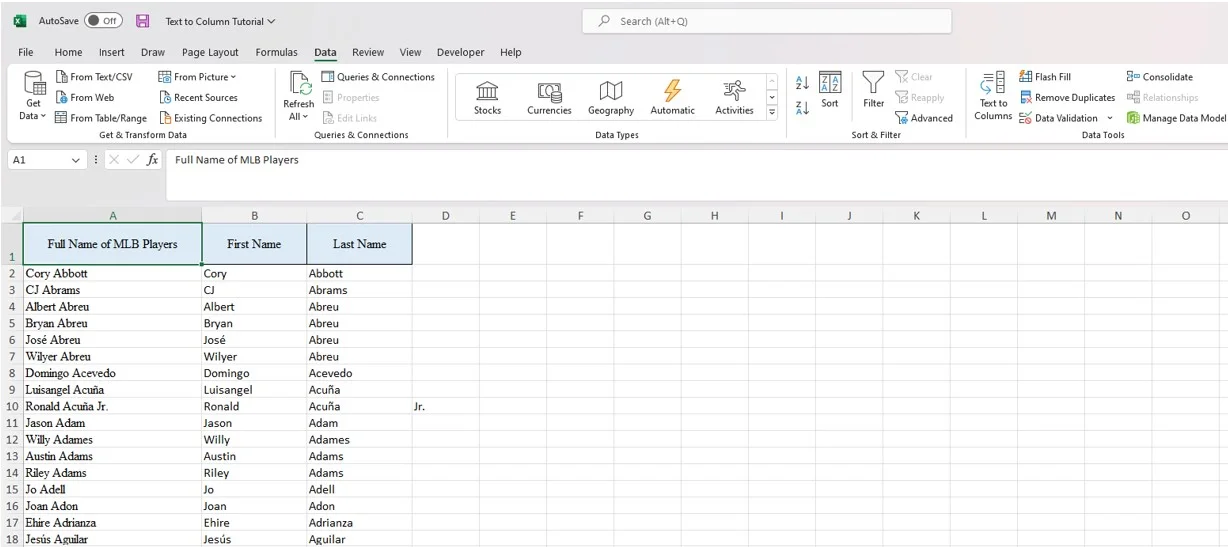Select the Geography data type
This screenshot has width=1228, height=547.
[x=611, y=98]
